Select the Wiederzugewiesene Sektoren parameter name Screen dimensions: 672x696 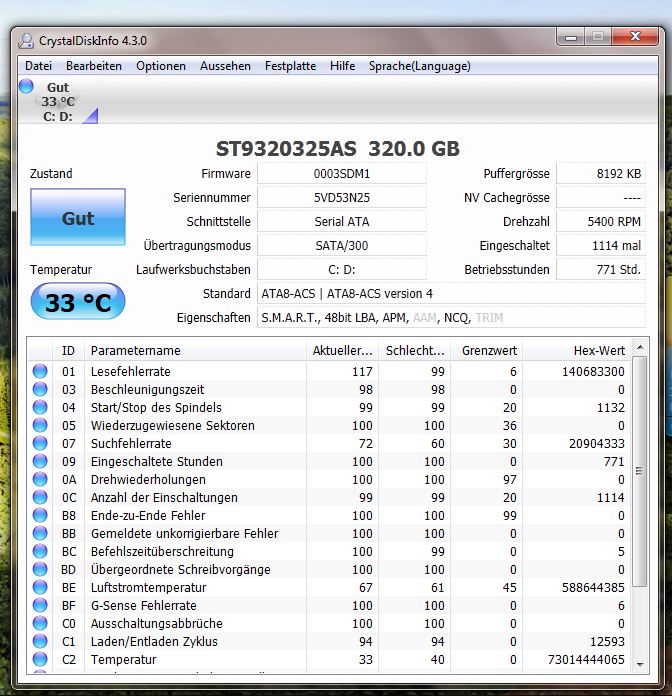173,426
